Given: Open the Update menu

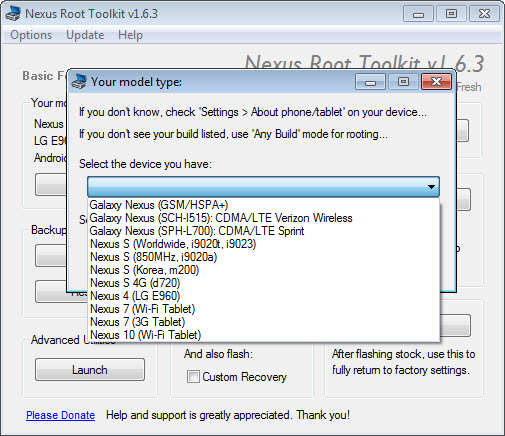Looking at the screenshot, I should 85,35.
